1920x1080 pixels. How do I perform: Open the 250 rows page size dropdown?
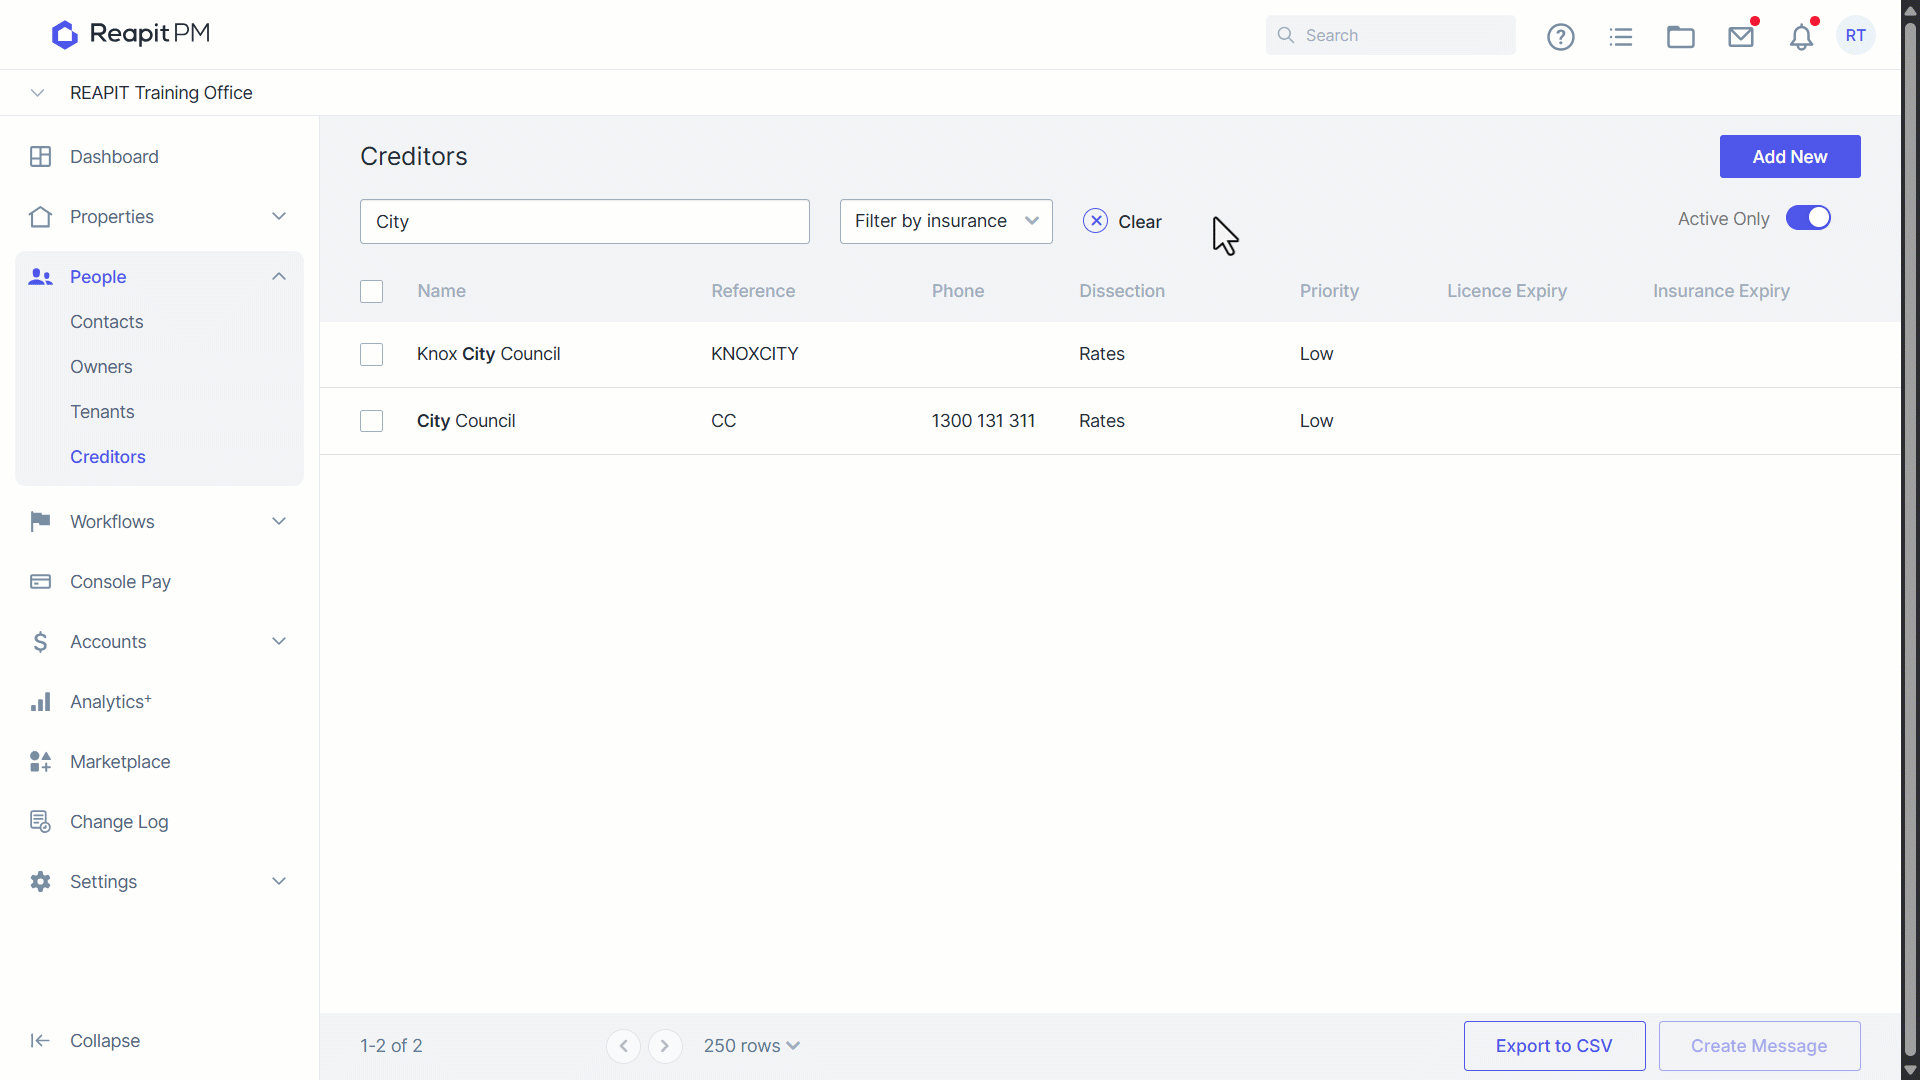click(x=751, y=1046)
